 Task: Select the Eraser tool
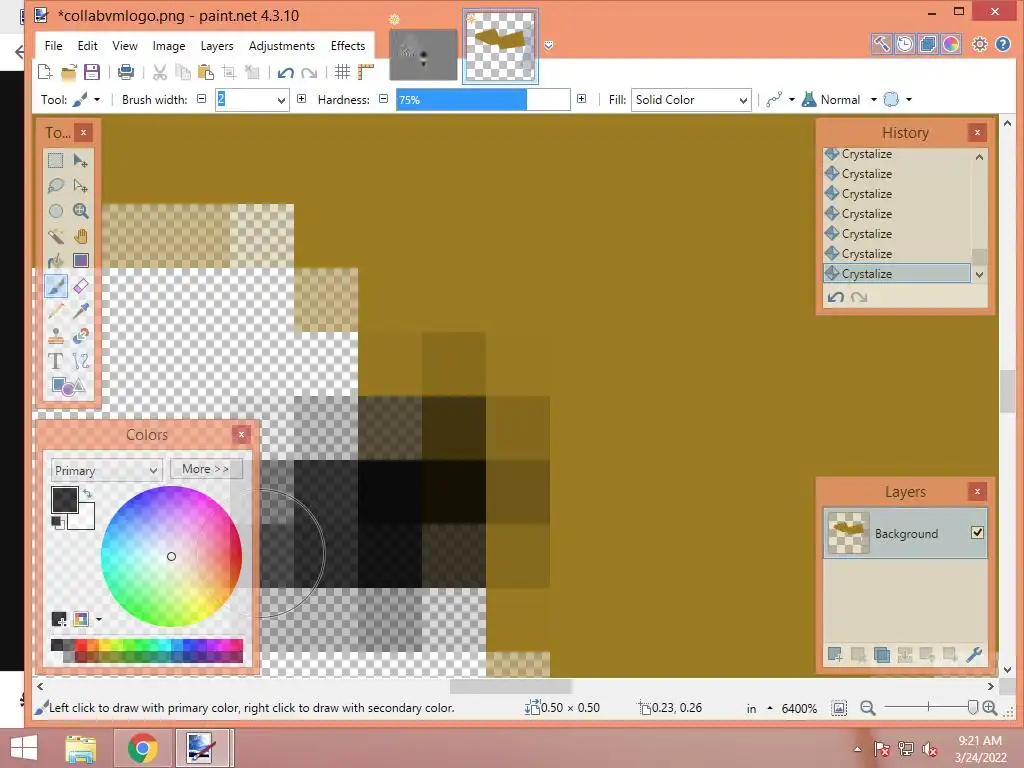point(81,286)
